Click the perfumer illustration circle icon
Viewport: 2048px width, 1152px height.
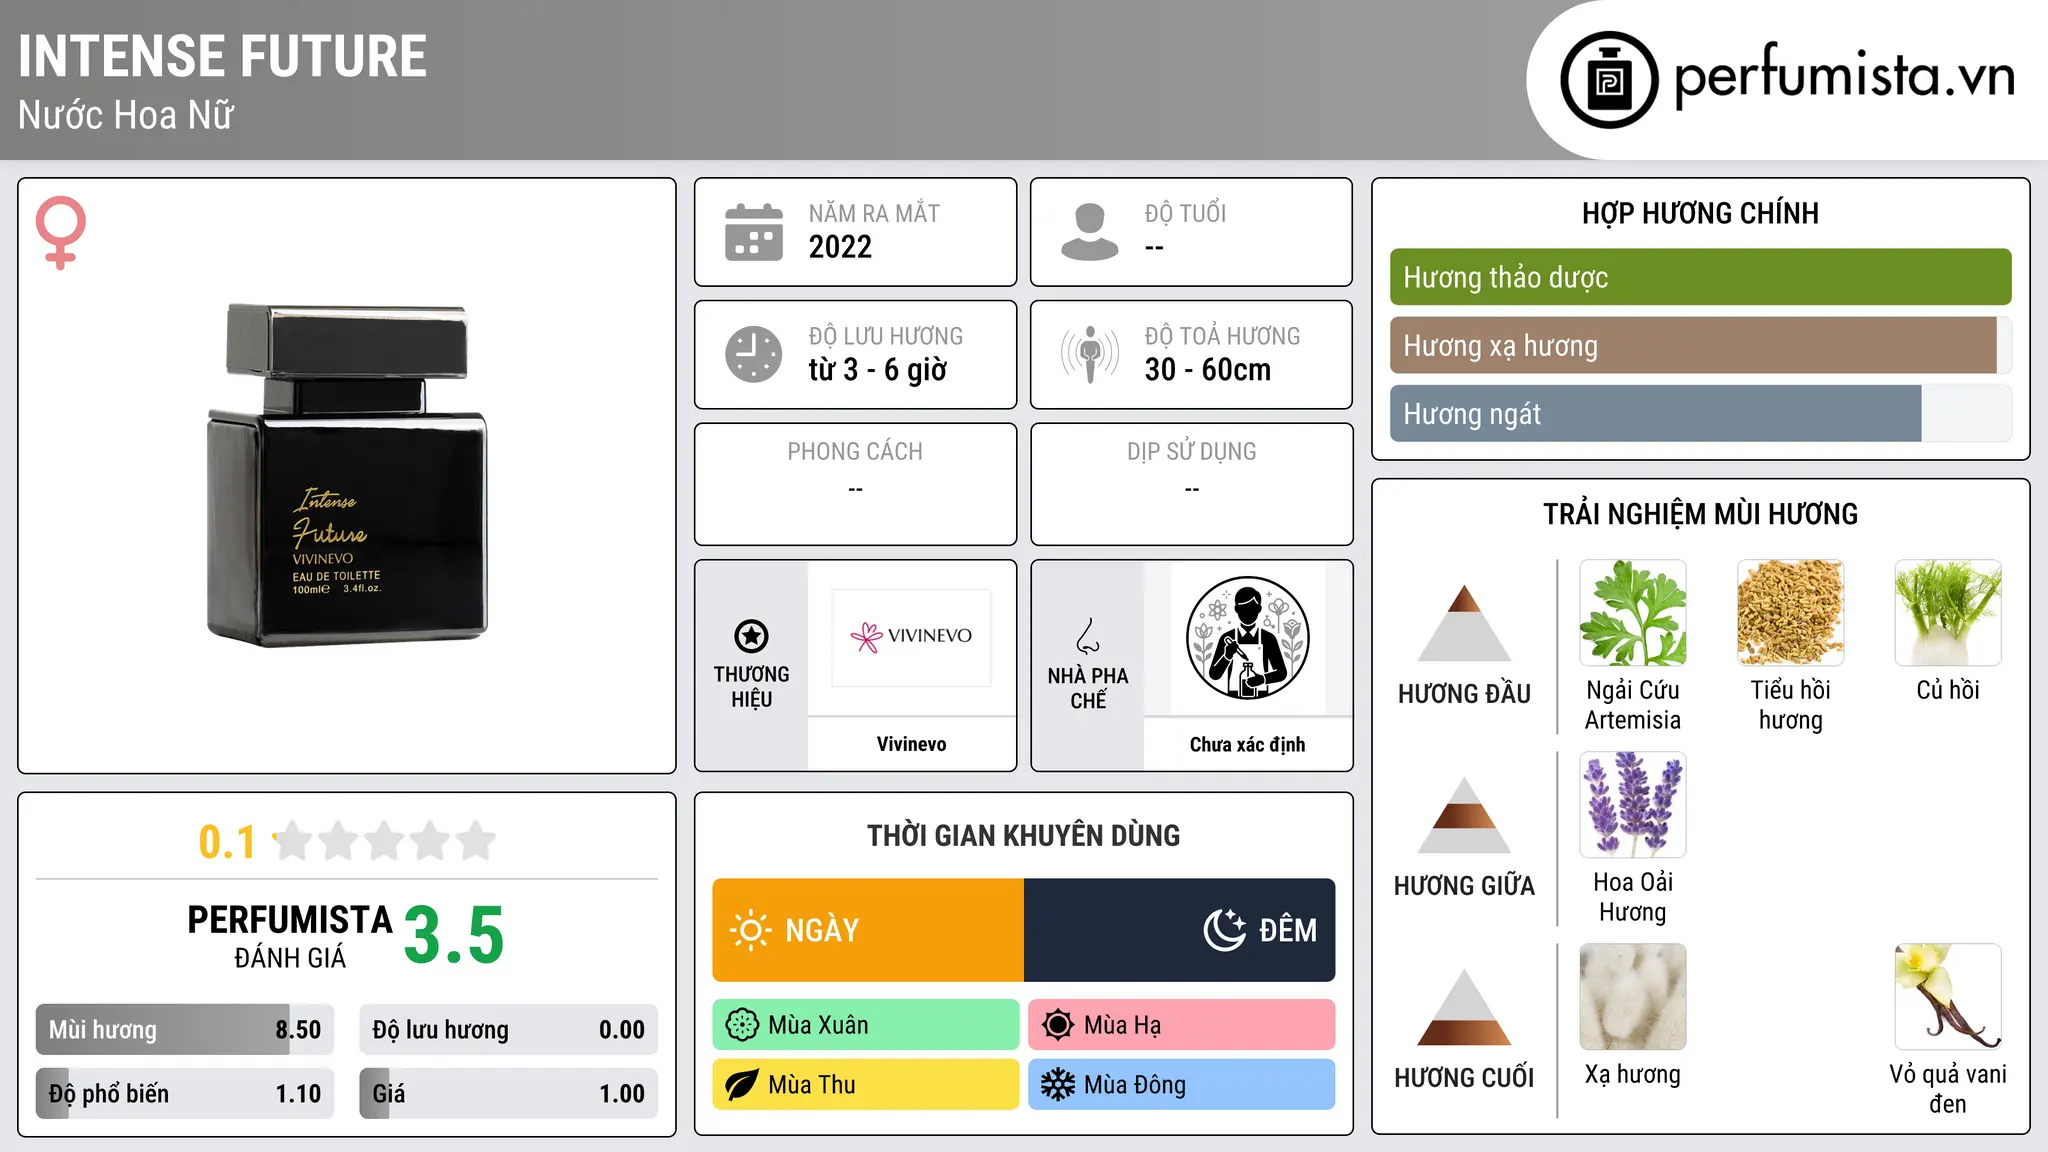(1247, 638)
